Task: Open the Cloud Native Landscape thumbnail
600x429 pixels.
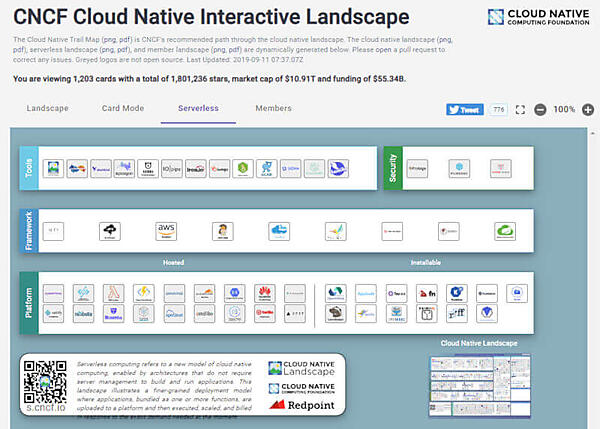Action: (480, 385)
